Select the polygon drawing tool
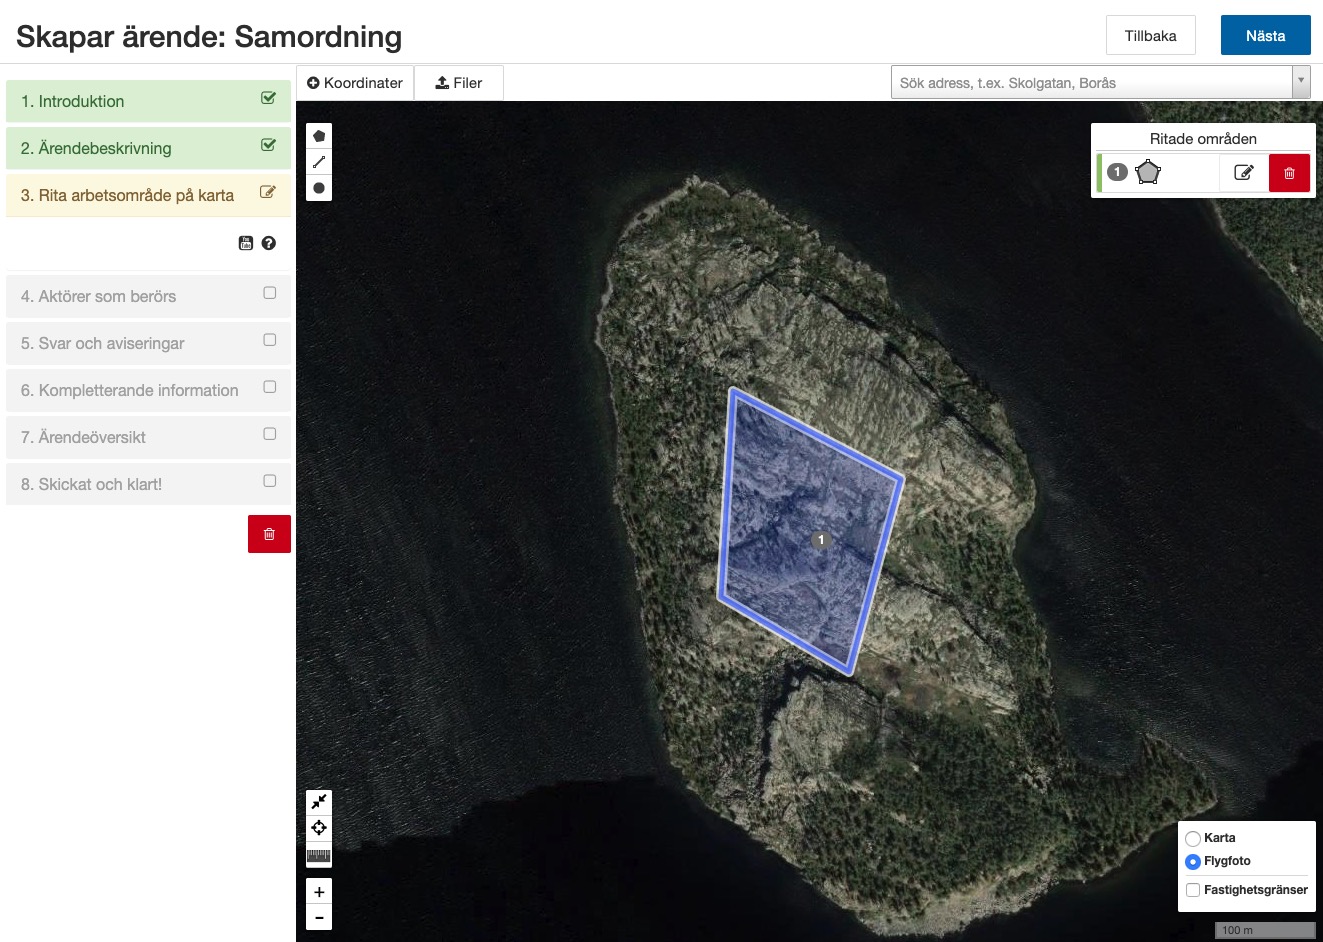 318,135
